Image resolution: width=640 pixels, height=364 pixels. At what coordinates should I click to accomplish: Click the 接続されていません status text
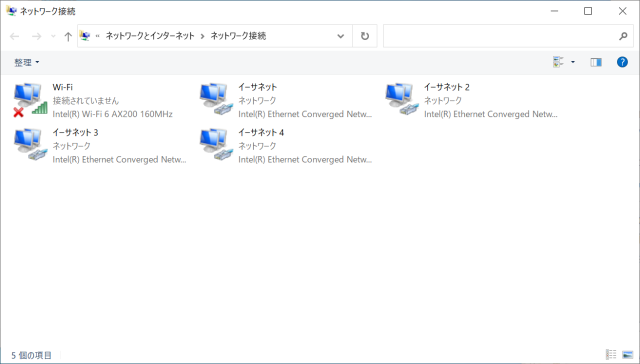(x=85, y=100)
